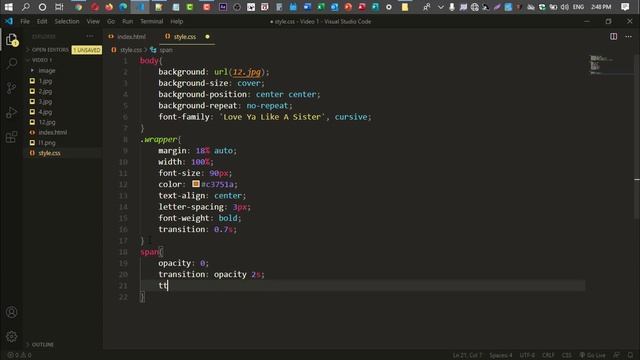Open the Run menu
This screenshot has width=640, height=360.
(127, 21)
